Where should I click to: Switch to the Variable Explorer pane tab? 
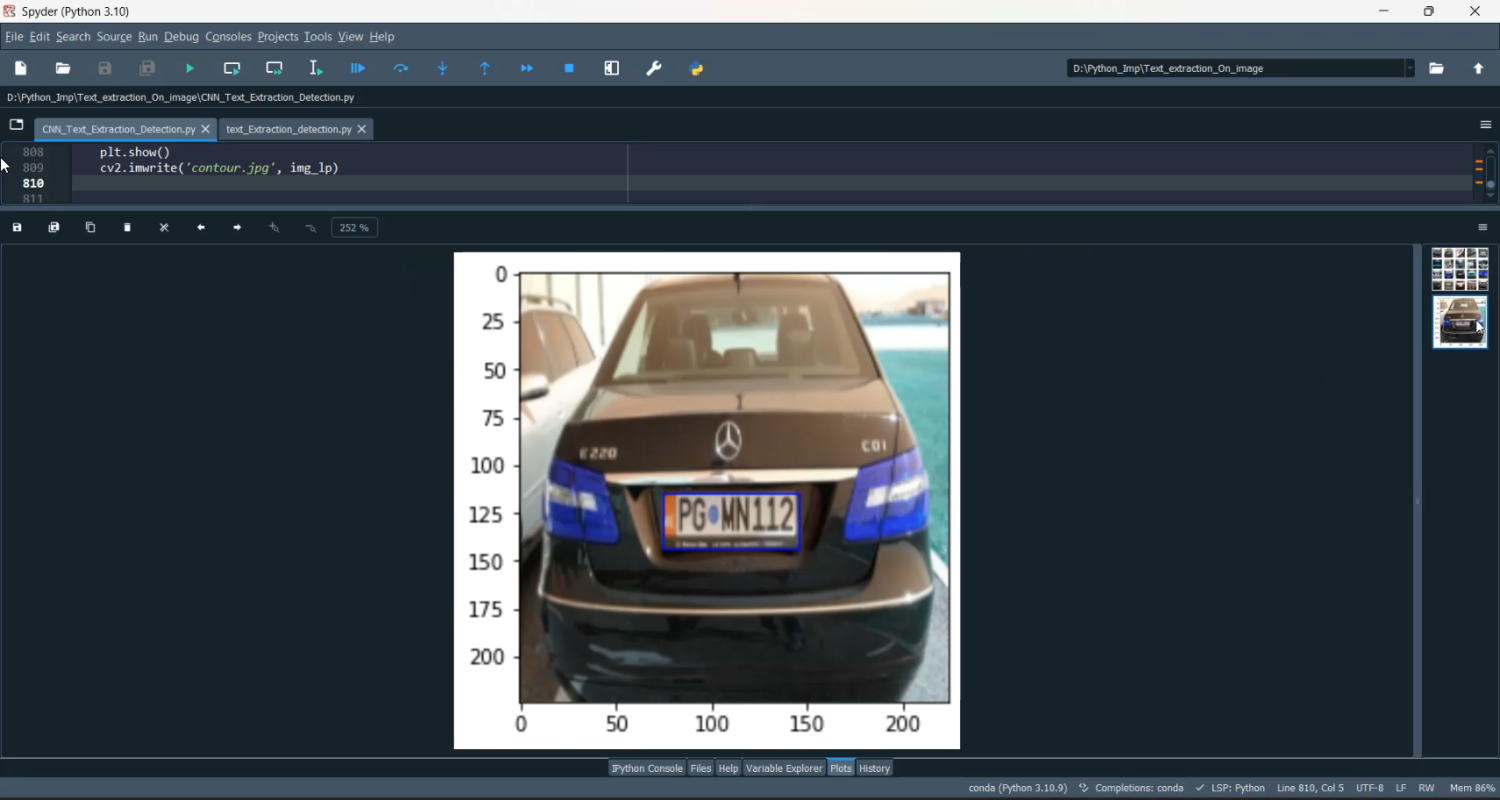pyautogui.click(x=783, y=768)
